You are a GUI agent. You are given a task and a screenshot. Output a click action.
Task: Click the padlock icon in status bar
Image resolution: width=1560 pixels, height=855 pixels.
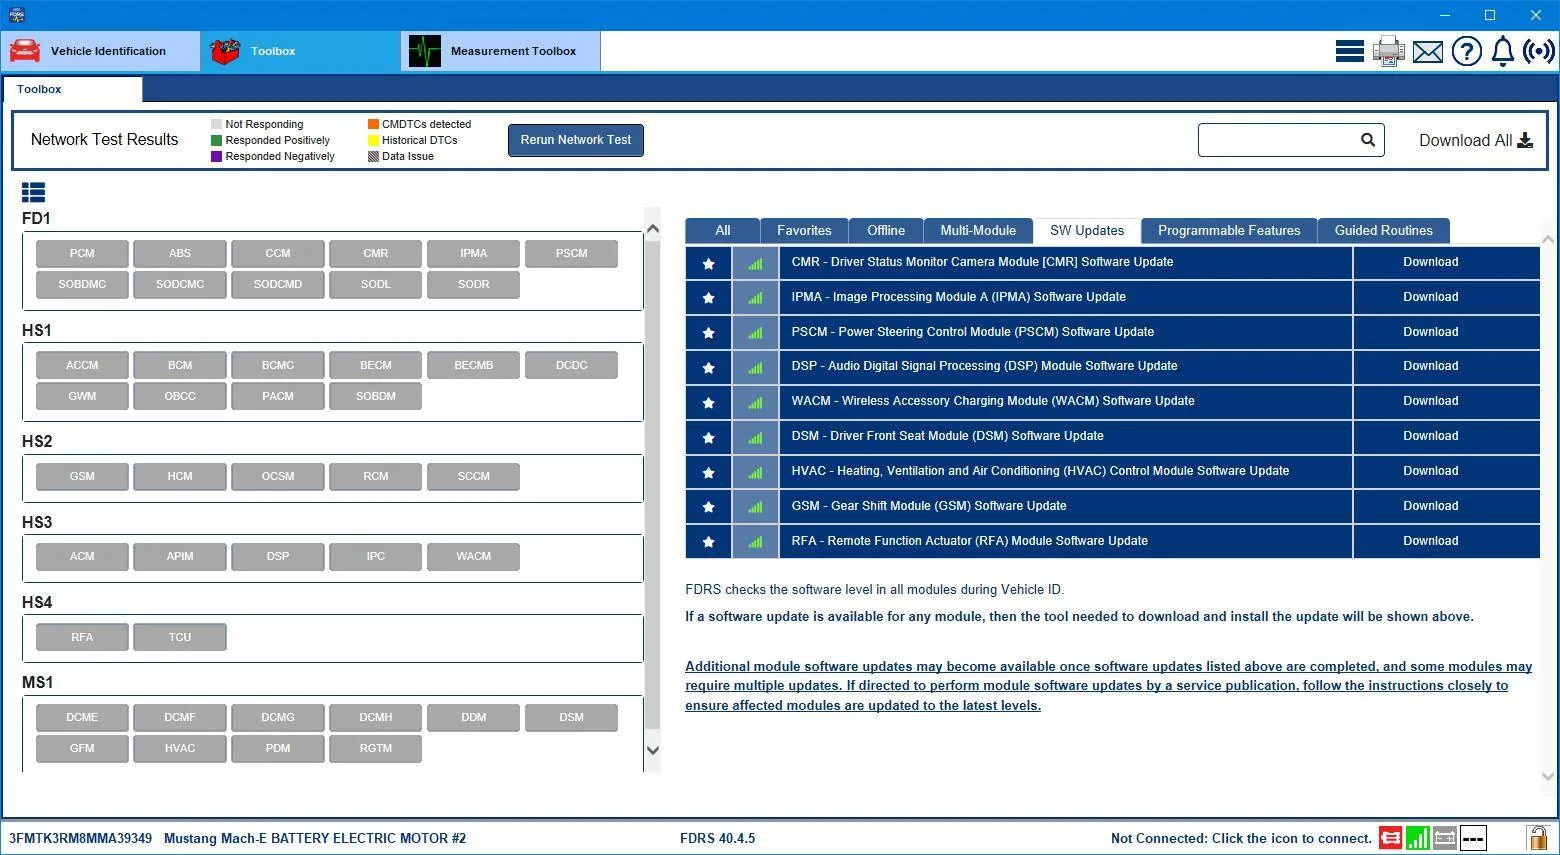tap(1537, 838)
